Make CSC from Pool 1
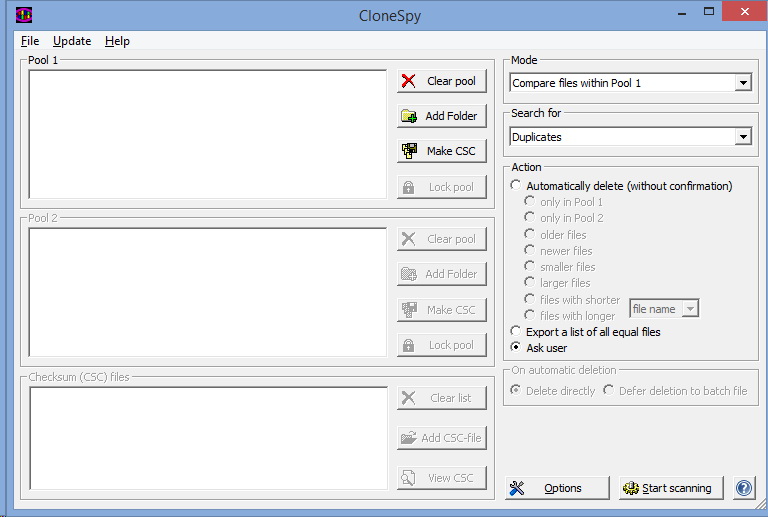This screenshot has height=517, width=768. [x=442, y=151]
